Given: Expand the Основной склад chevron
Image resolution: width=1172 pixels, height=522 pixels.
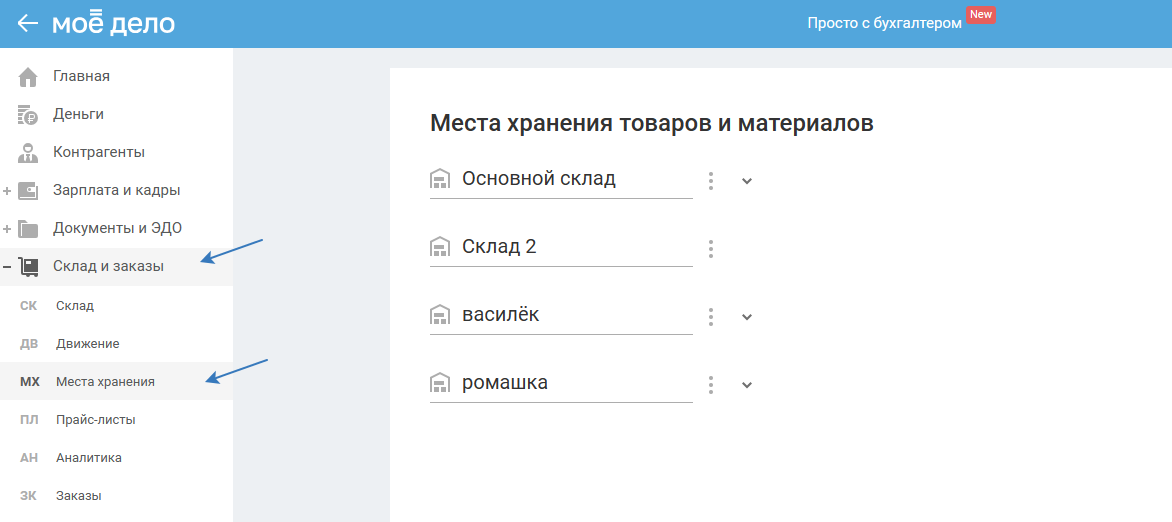Looking at the screenshot, I should pyautogui.click(x=746, y=181).
